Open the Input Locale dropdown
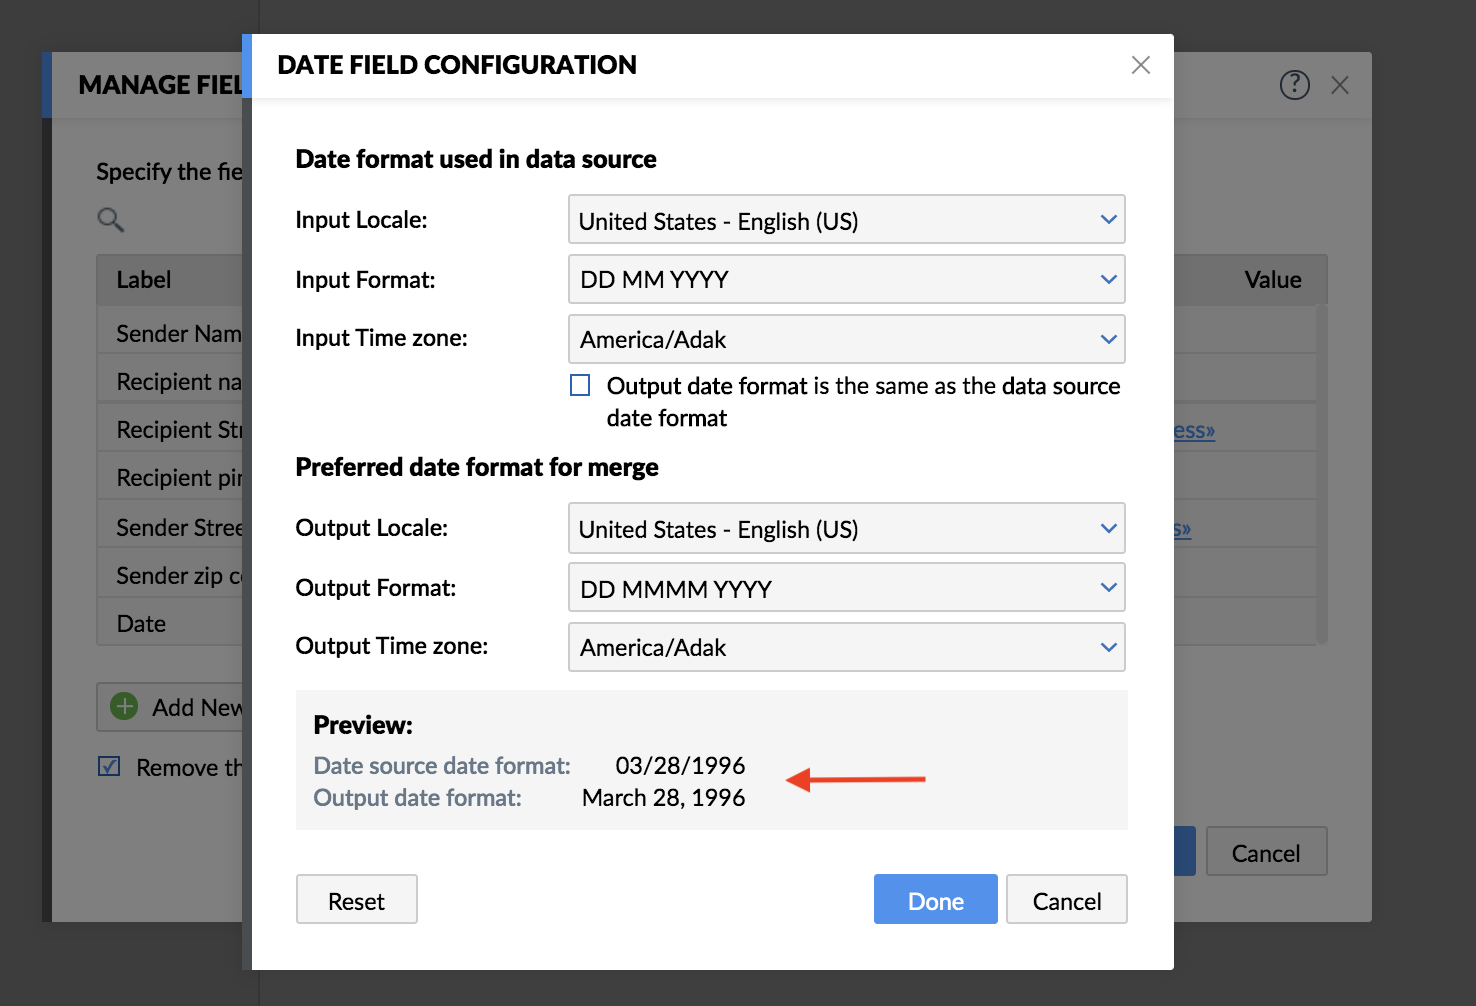Screen dimensions: 1476x1006 (x=846, y=220)
